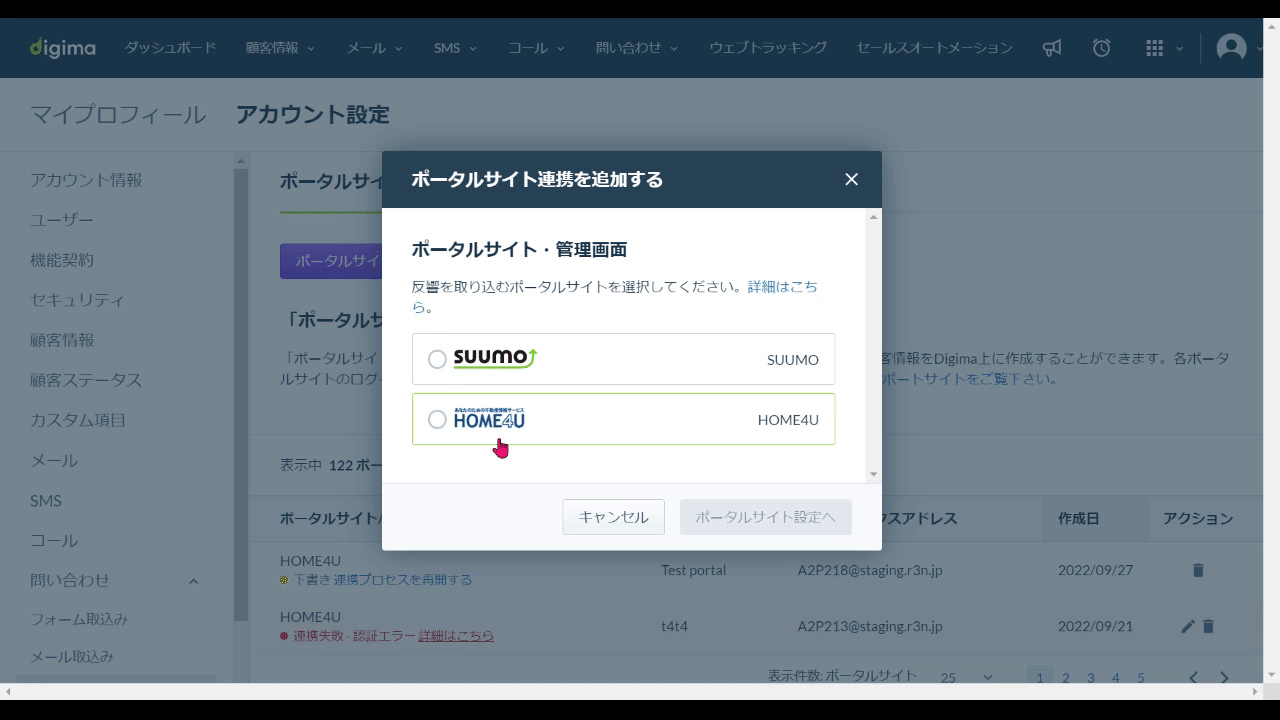Open アカウント情報 in sidebar
Viewport: 1280px width, 720px height.
coord(86,180)
